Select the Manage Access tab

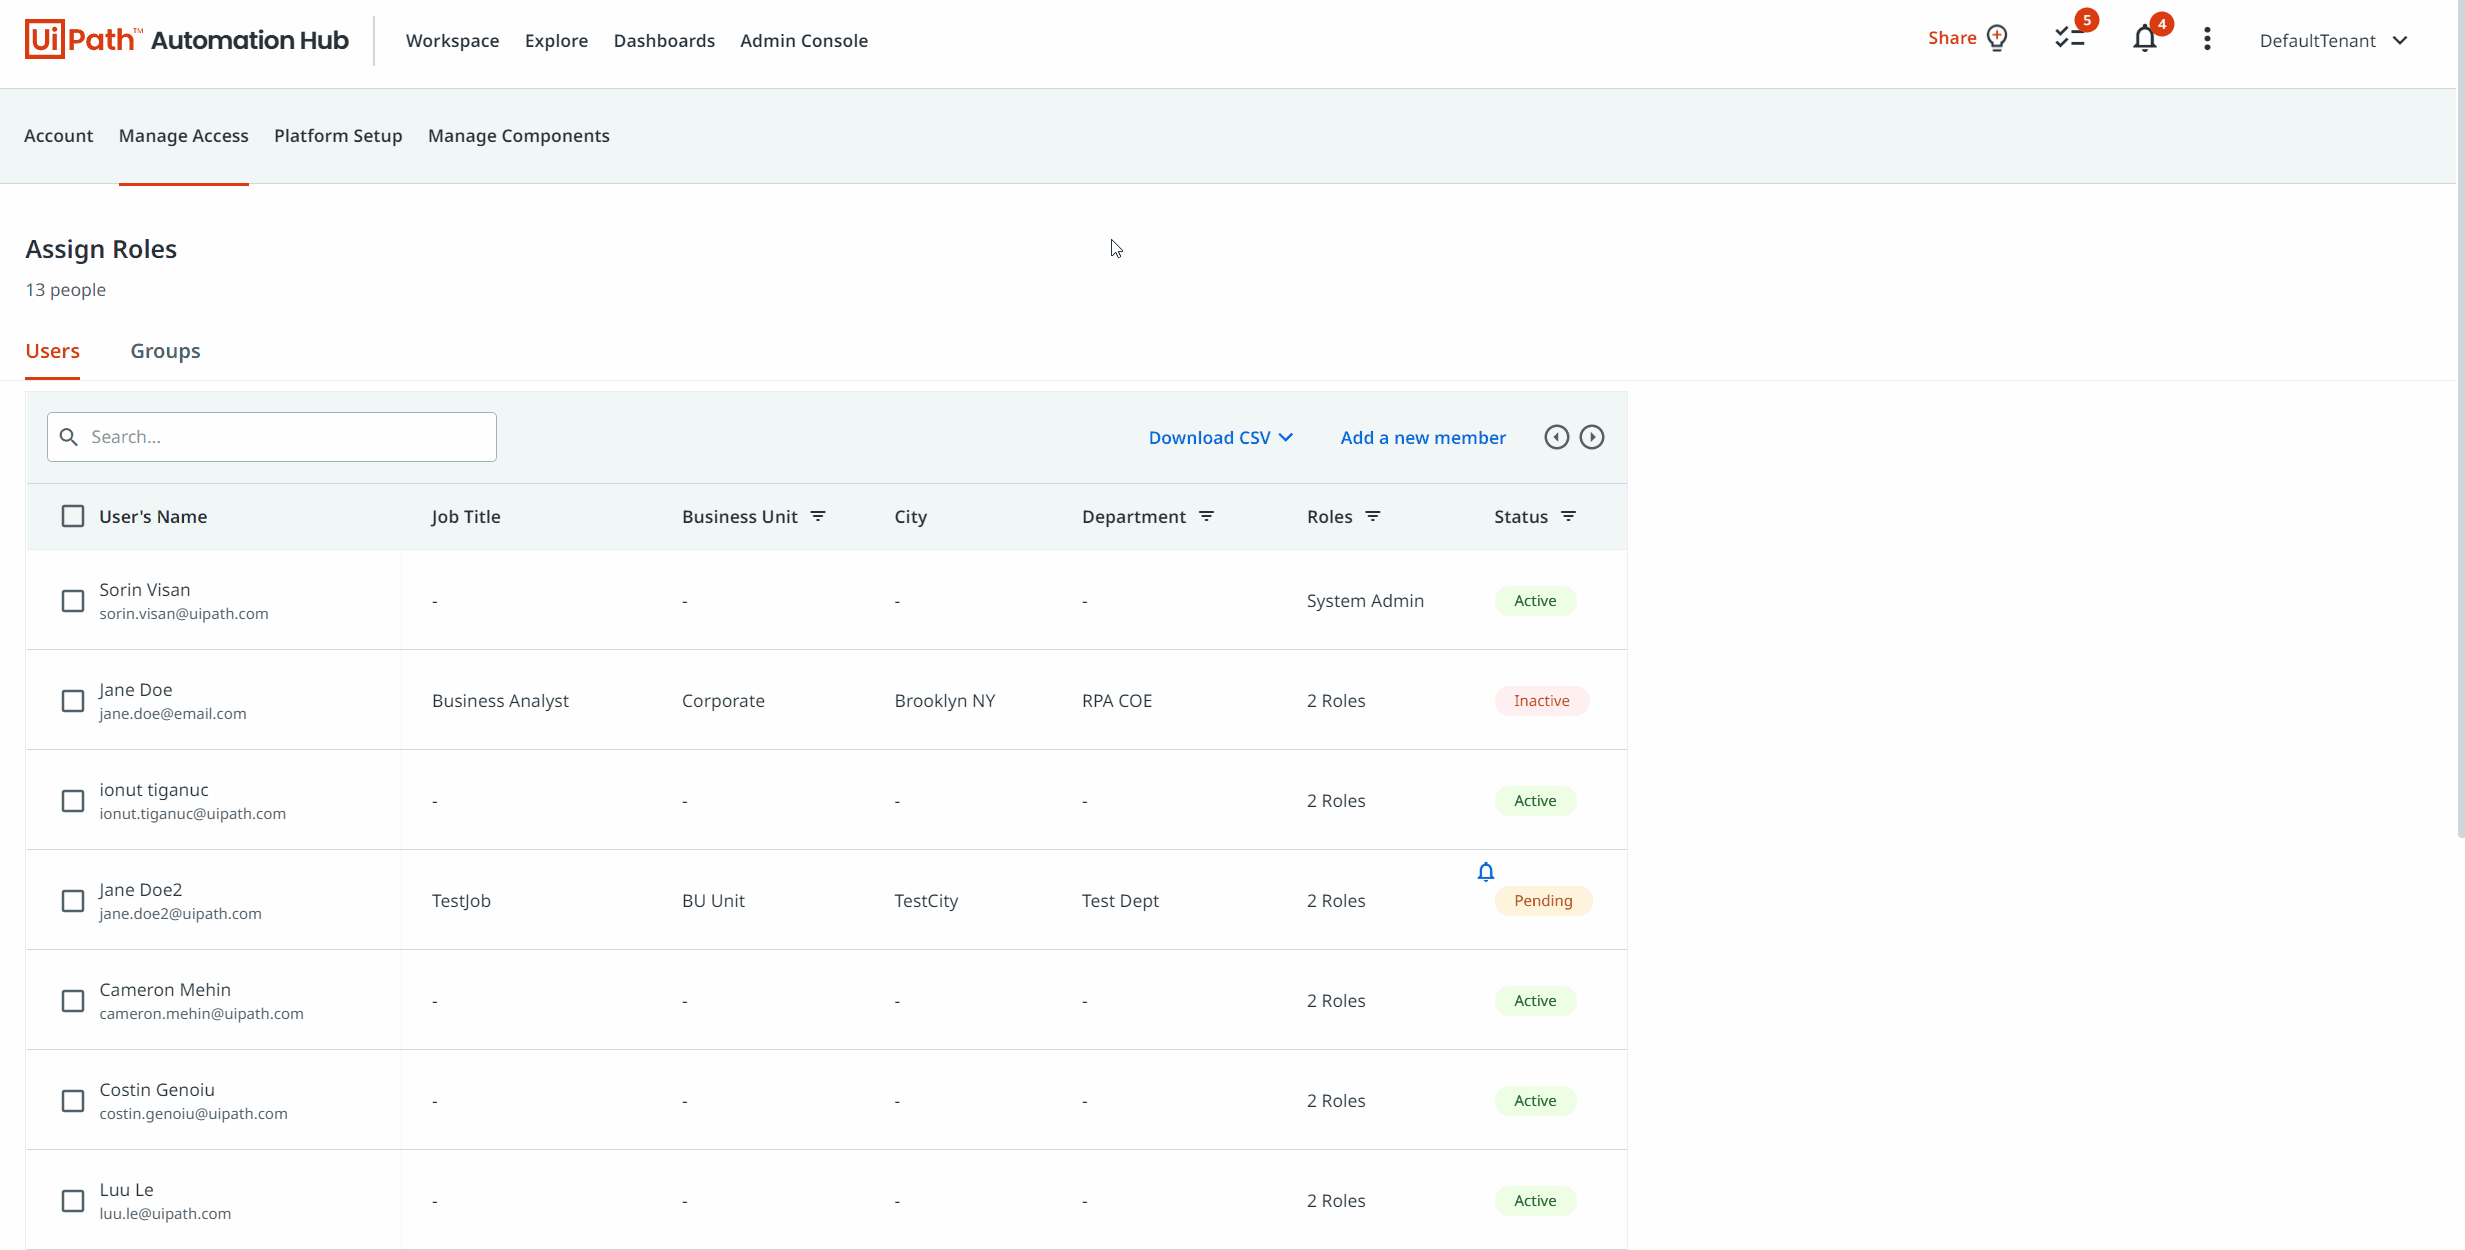(x=183, y=135)
